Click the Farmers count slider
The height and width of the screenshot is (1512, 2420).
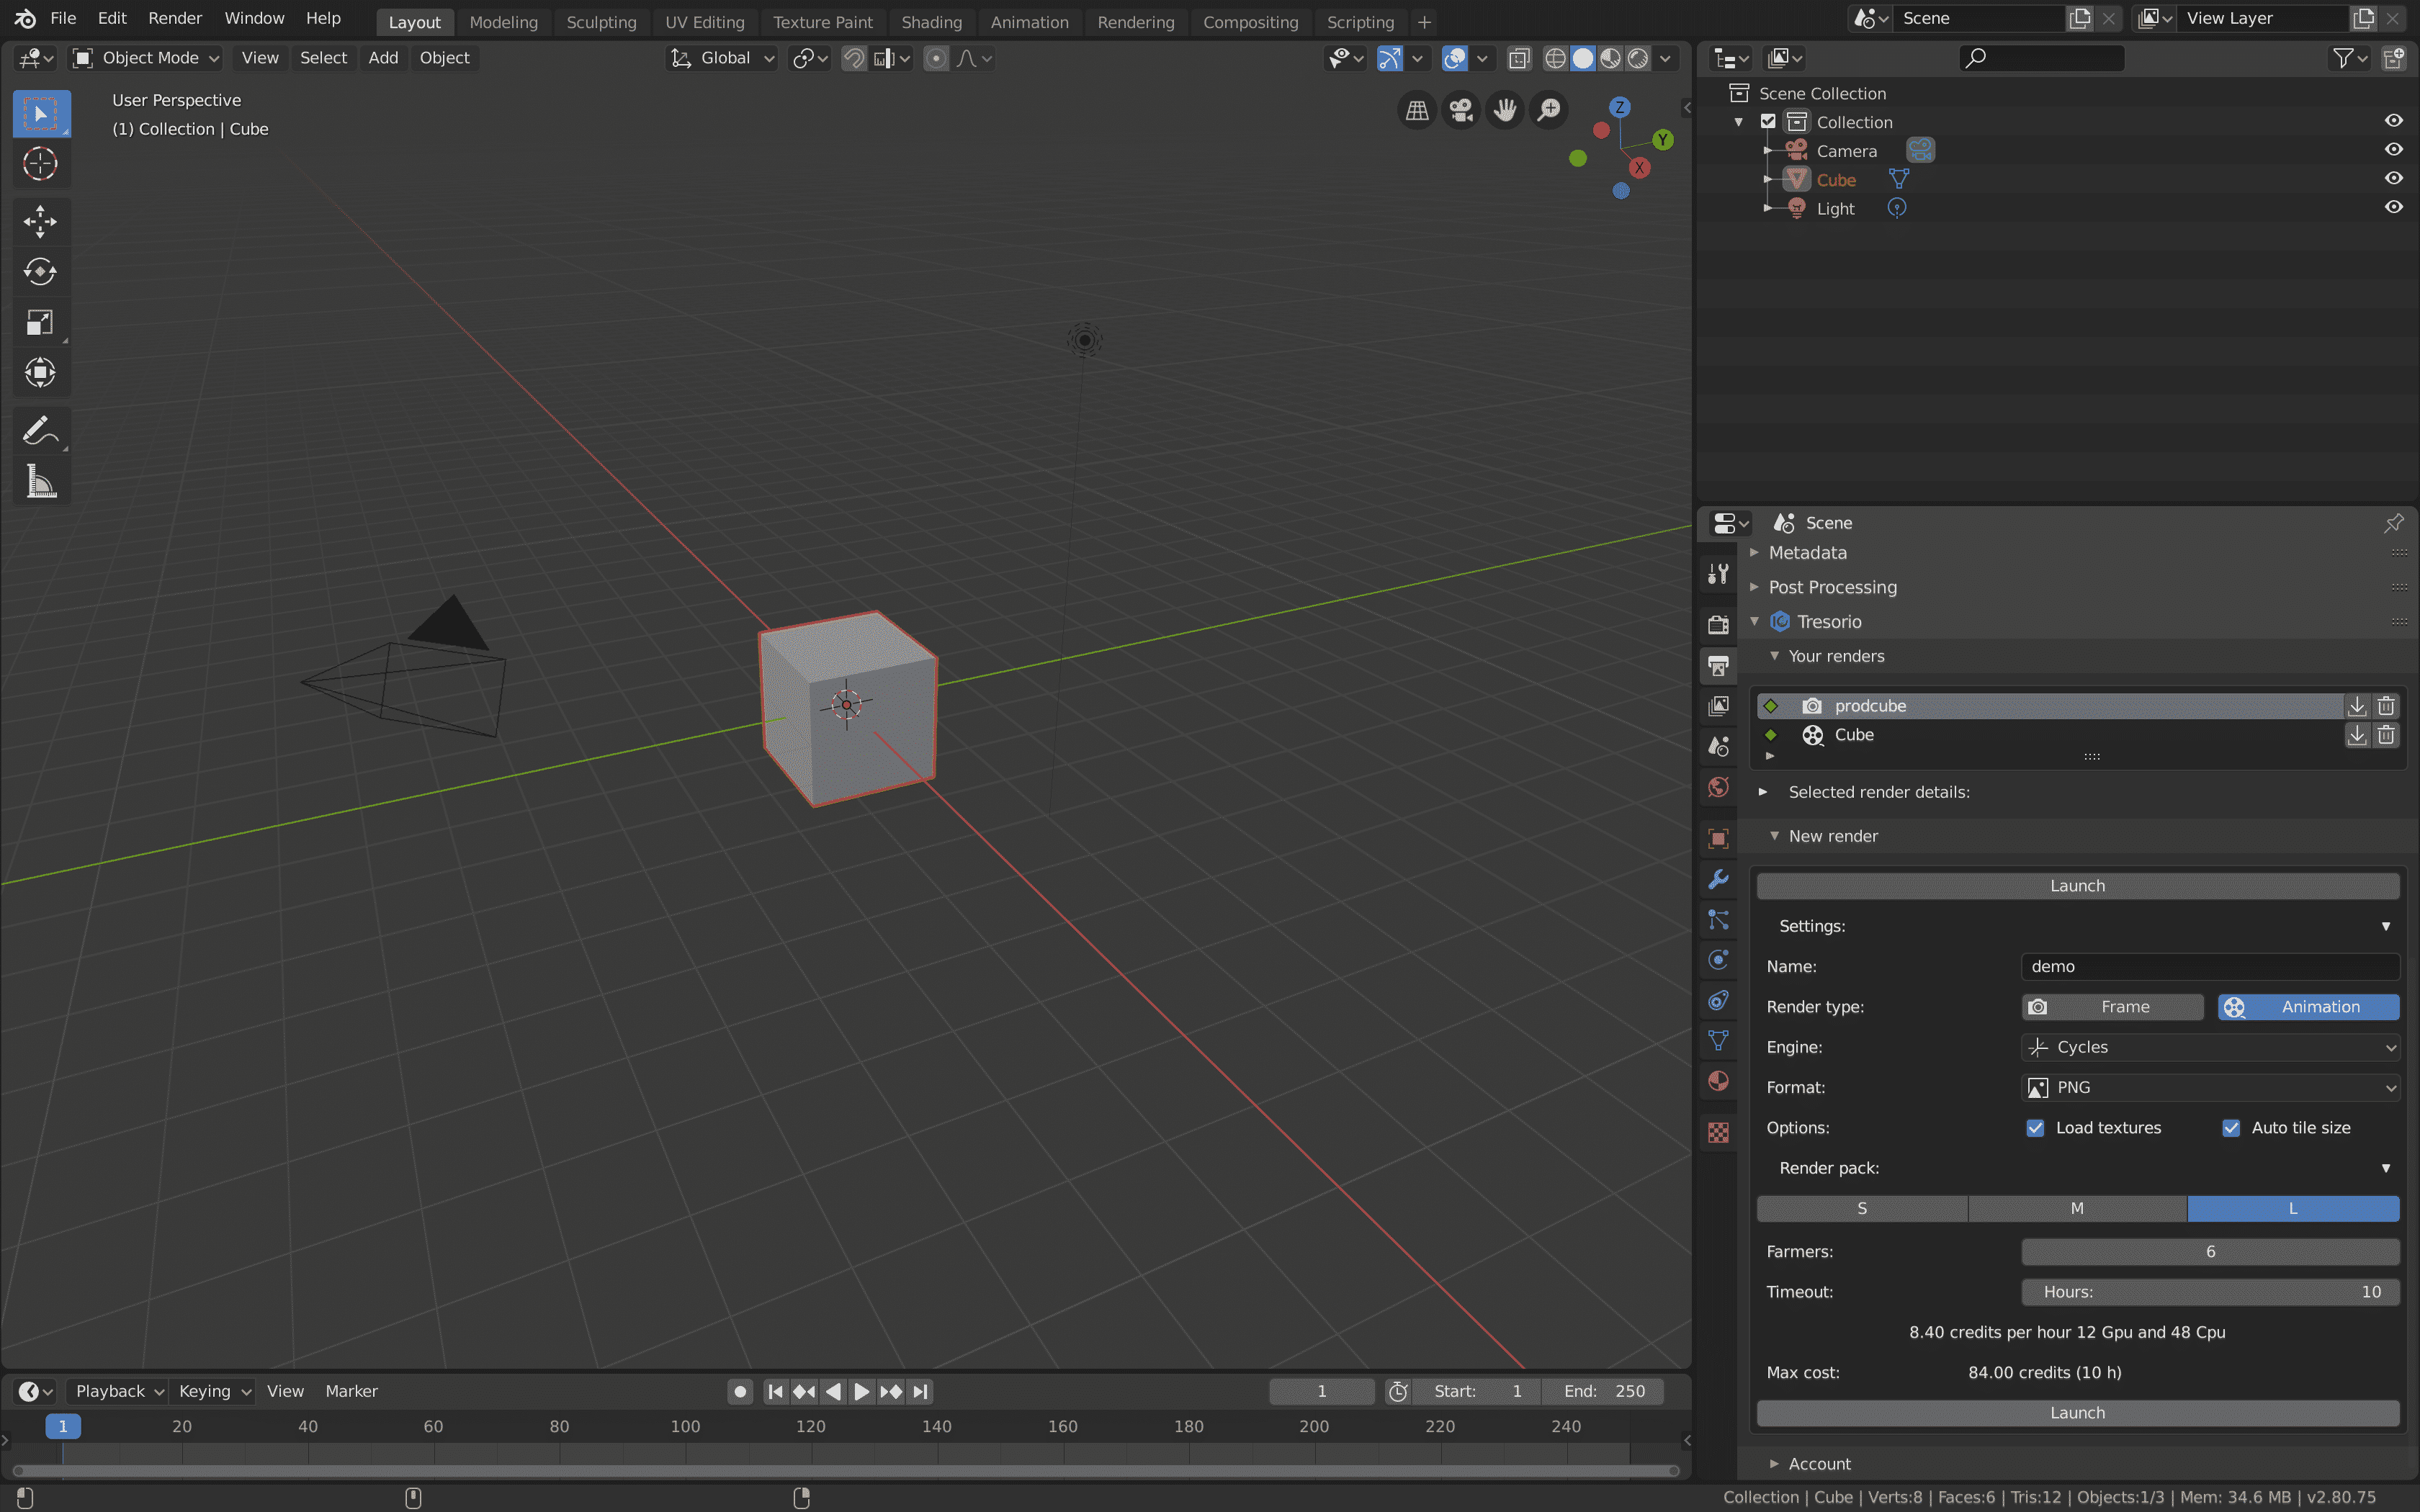2210,1252
